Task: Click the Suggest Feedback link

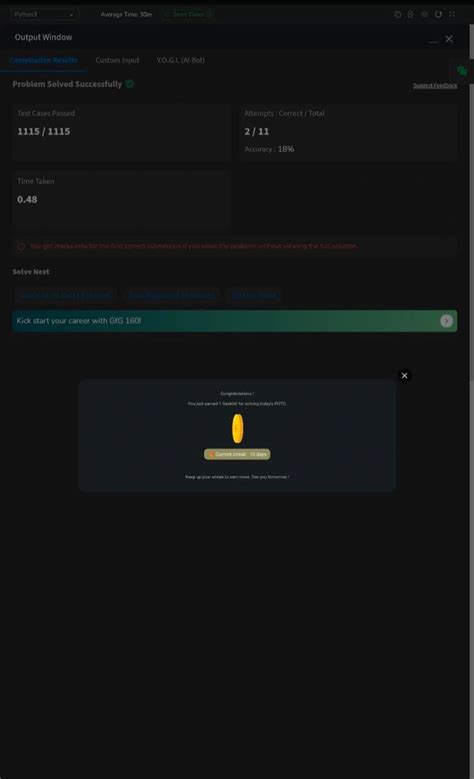Action: click(435, 85)
